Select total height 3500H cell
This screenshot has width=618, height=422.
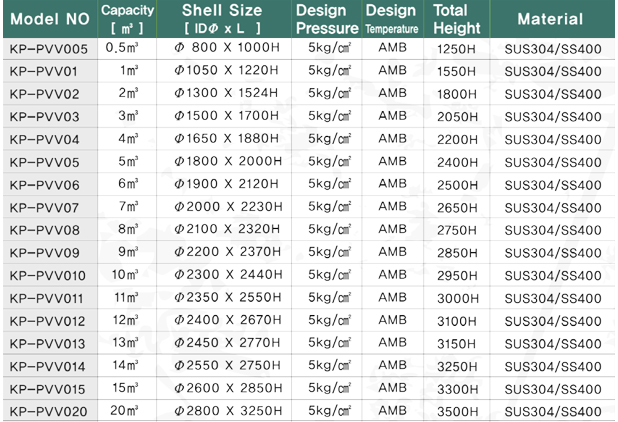coord(456,411)
